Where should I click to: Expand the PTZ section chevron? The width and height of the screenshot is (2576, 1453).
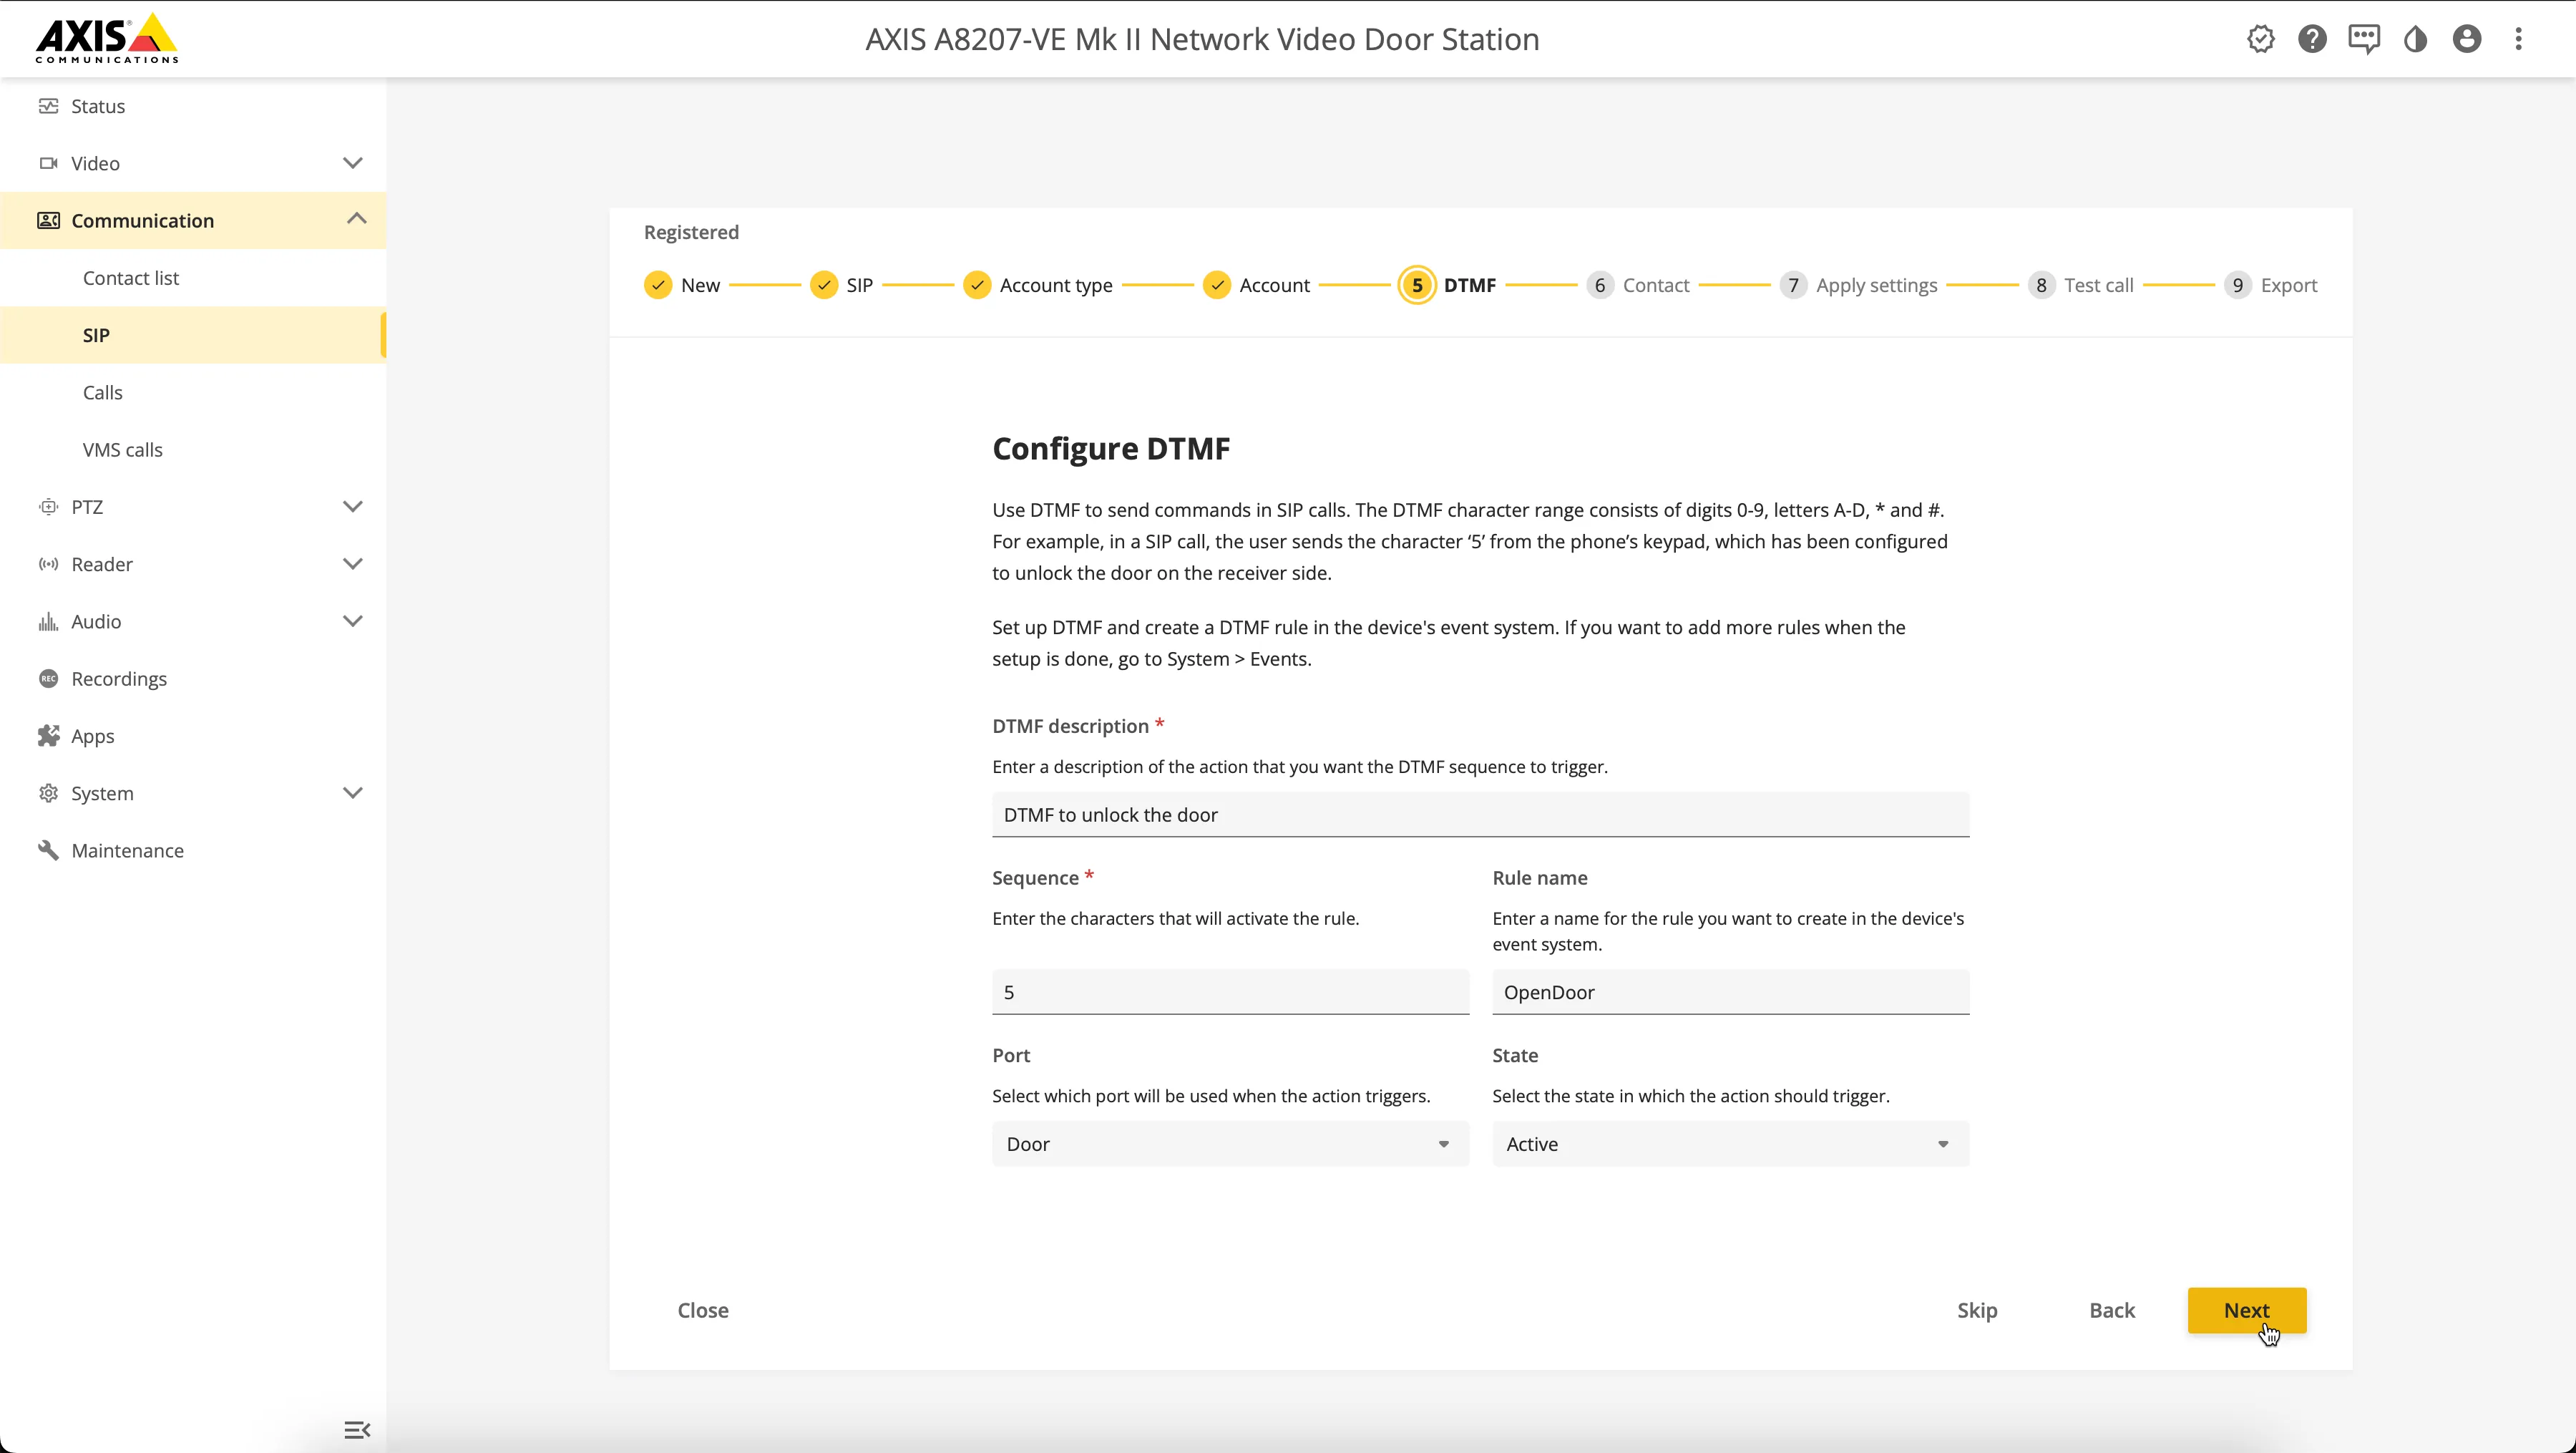[x=352, y=506]
